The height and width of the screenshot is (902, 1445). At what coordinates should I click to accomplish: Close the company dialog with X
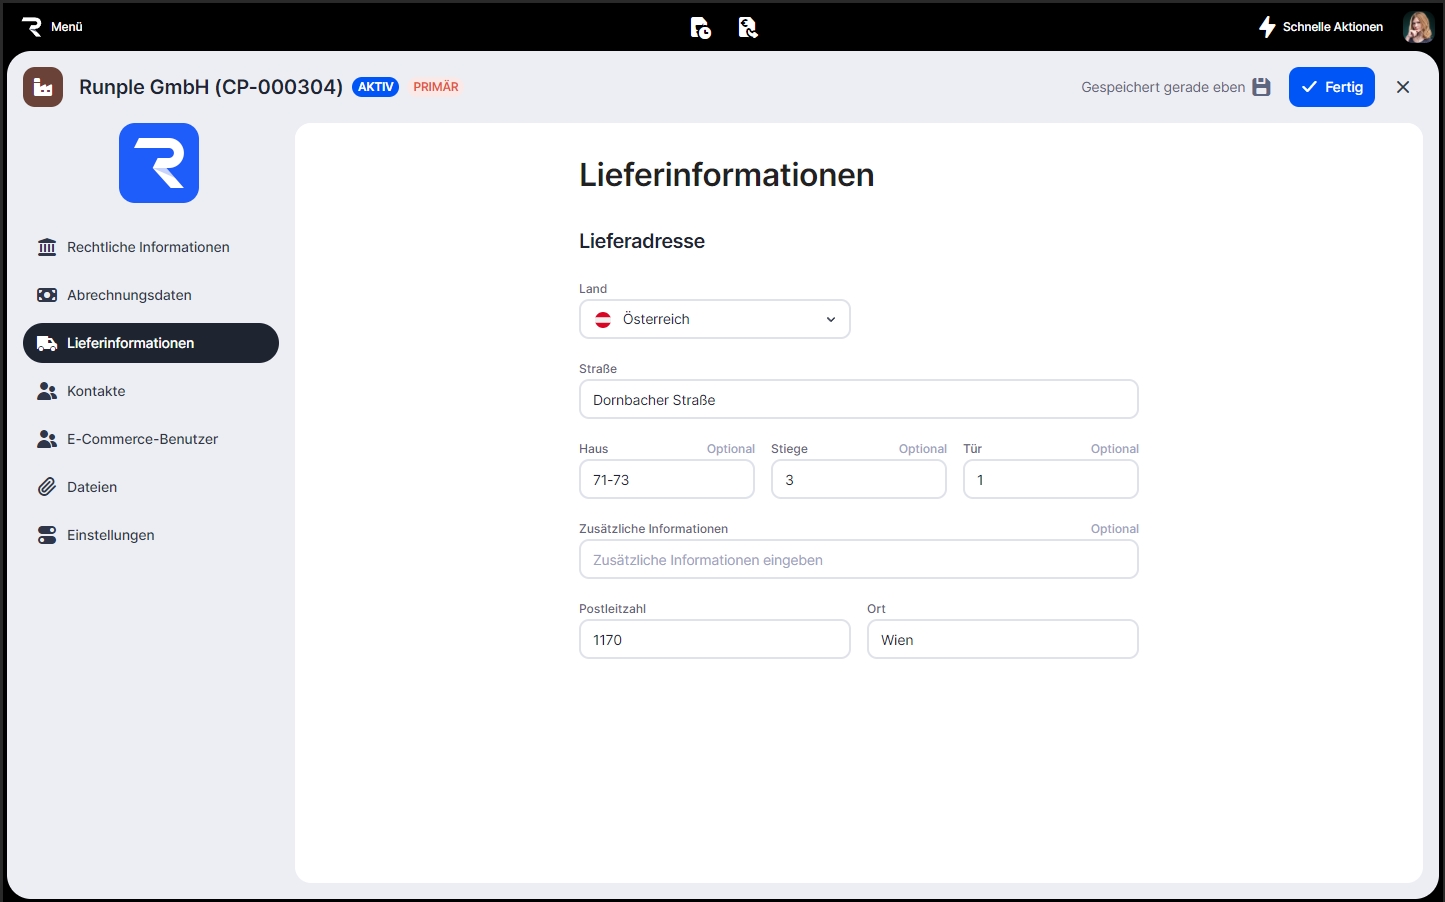pos(1402,87)
